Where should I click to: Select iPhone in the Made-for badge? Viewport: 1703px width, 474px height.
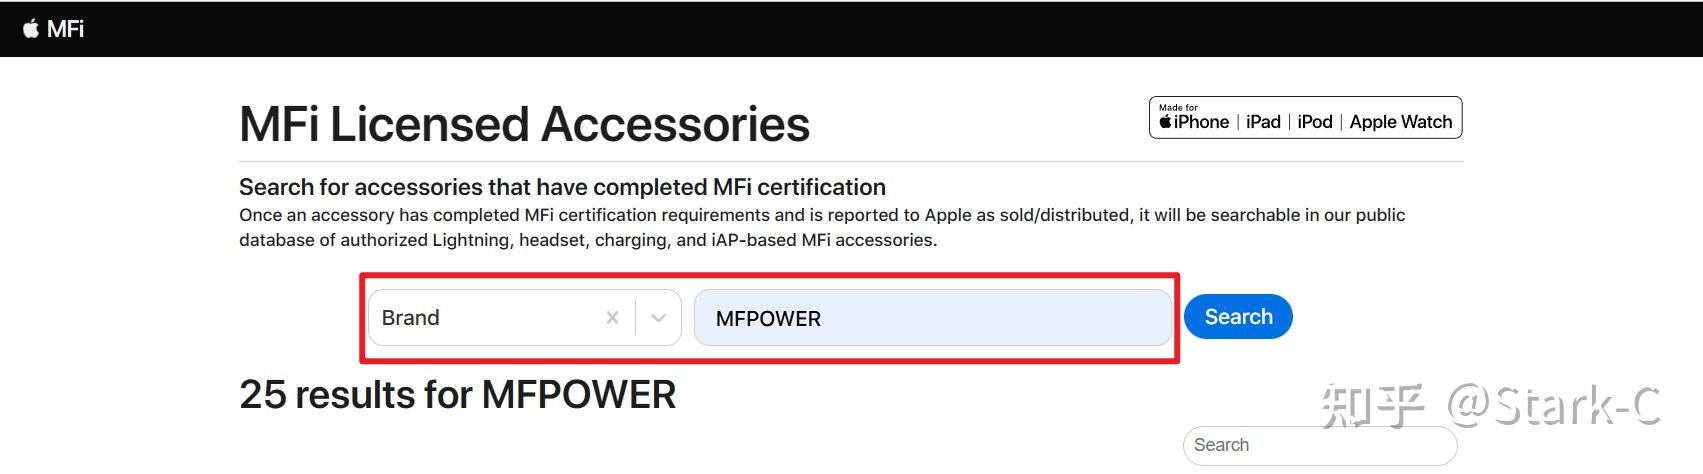coord(1202,122)
